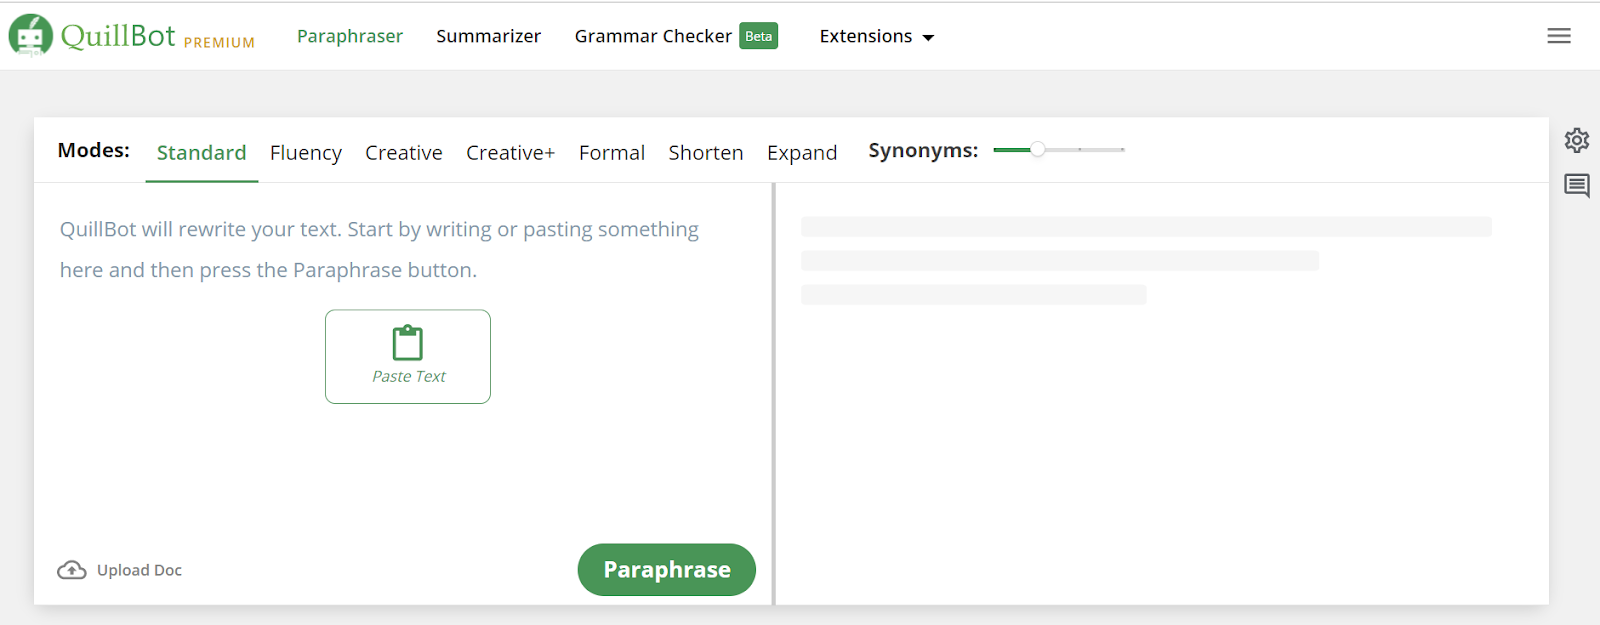This screenshot has width=1600, height=625.
Task: Click the QuillBot robot logo icon
Action: pyautogui.click(x=31, y=35)
